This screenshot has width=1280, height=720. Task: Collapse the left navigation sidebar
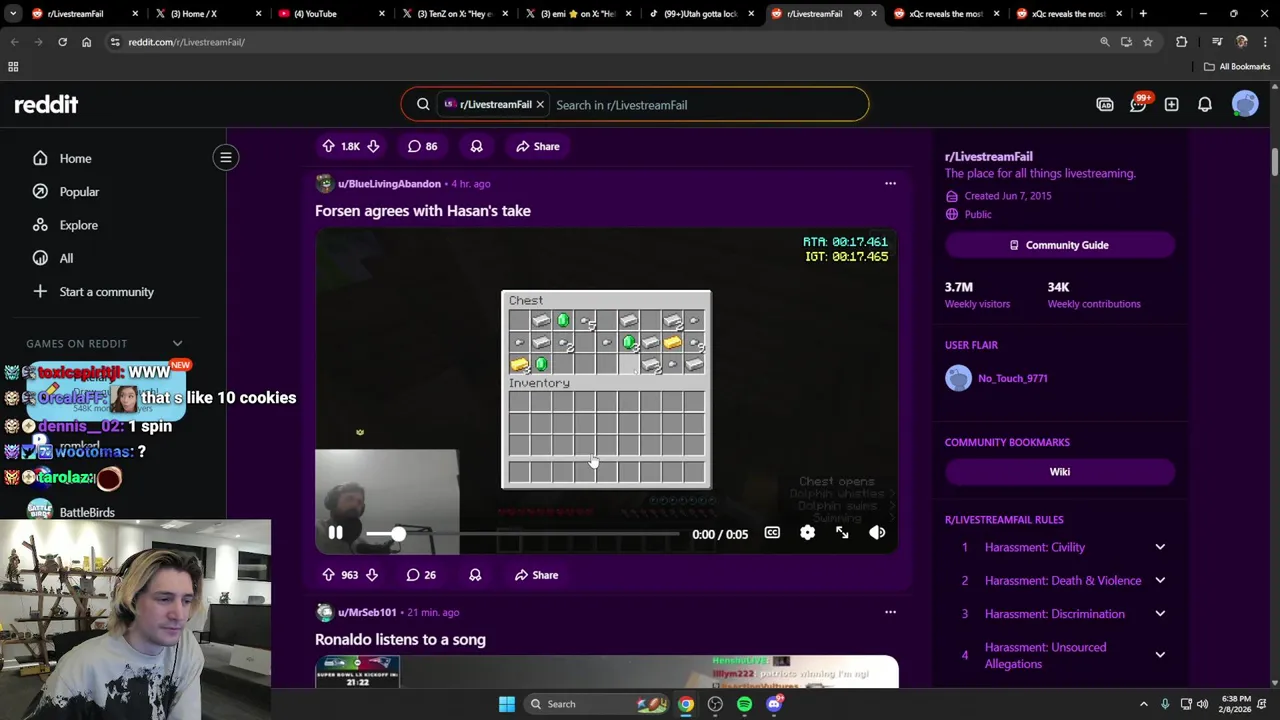pyautogui.click(x=226, y=157)
